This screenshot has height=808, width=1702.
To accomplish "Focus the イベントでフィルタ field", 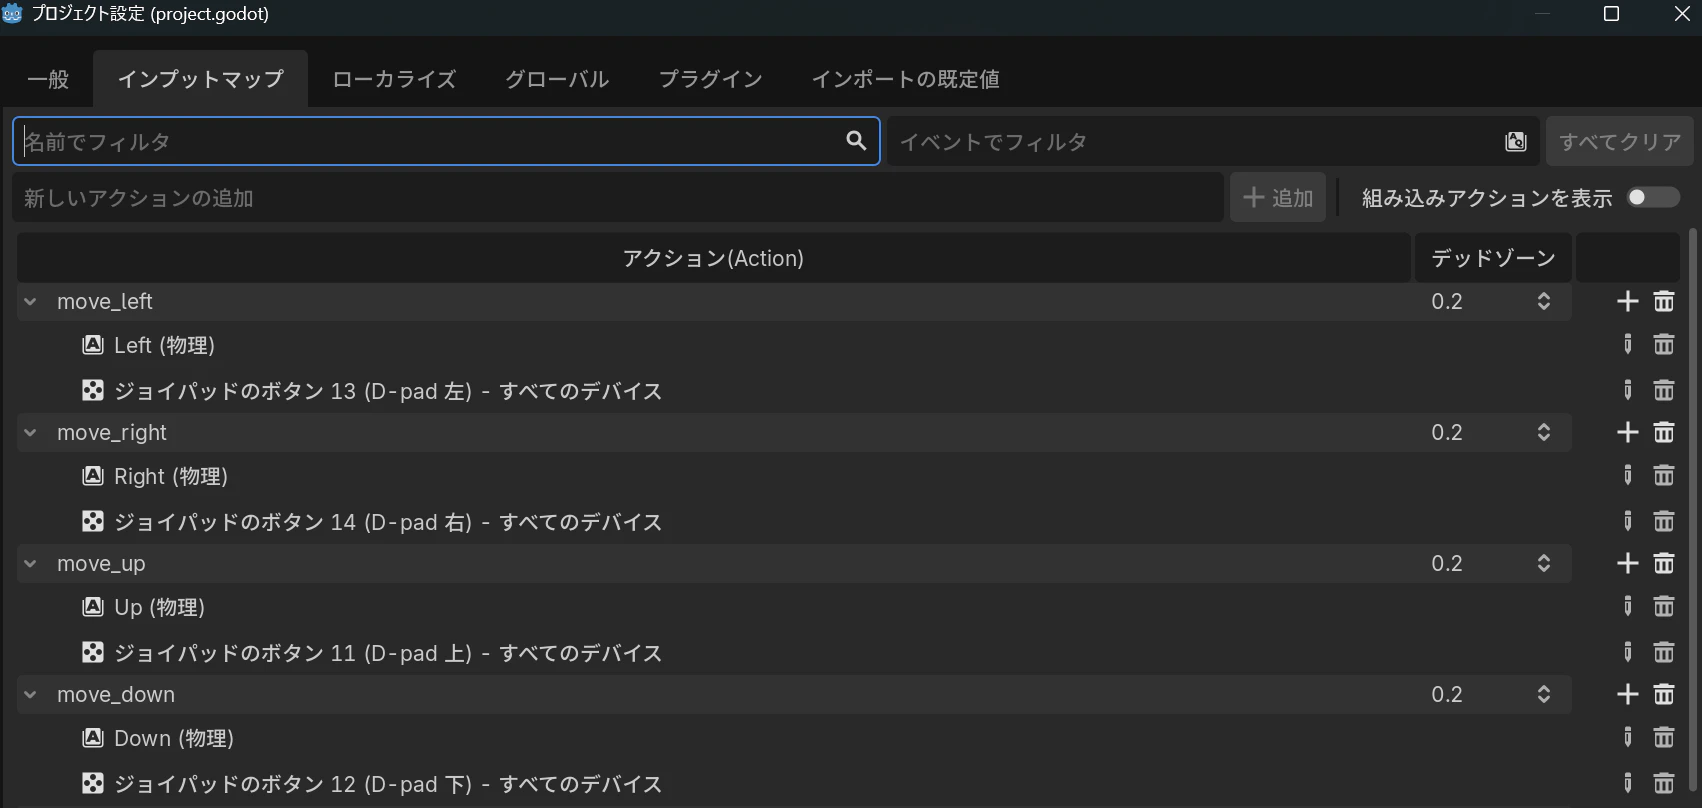I will coord(1214,142).
